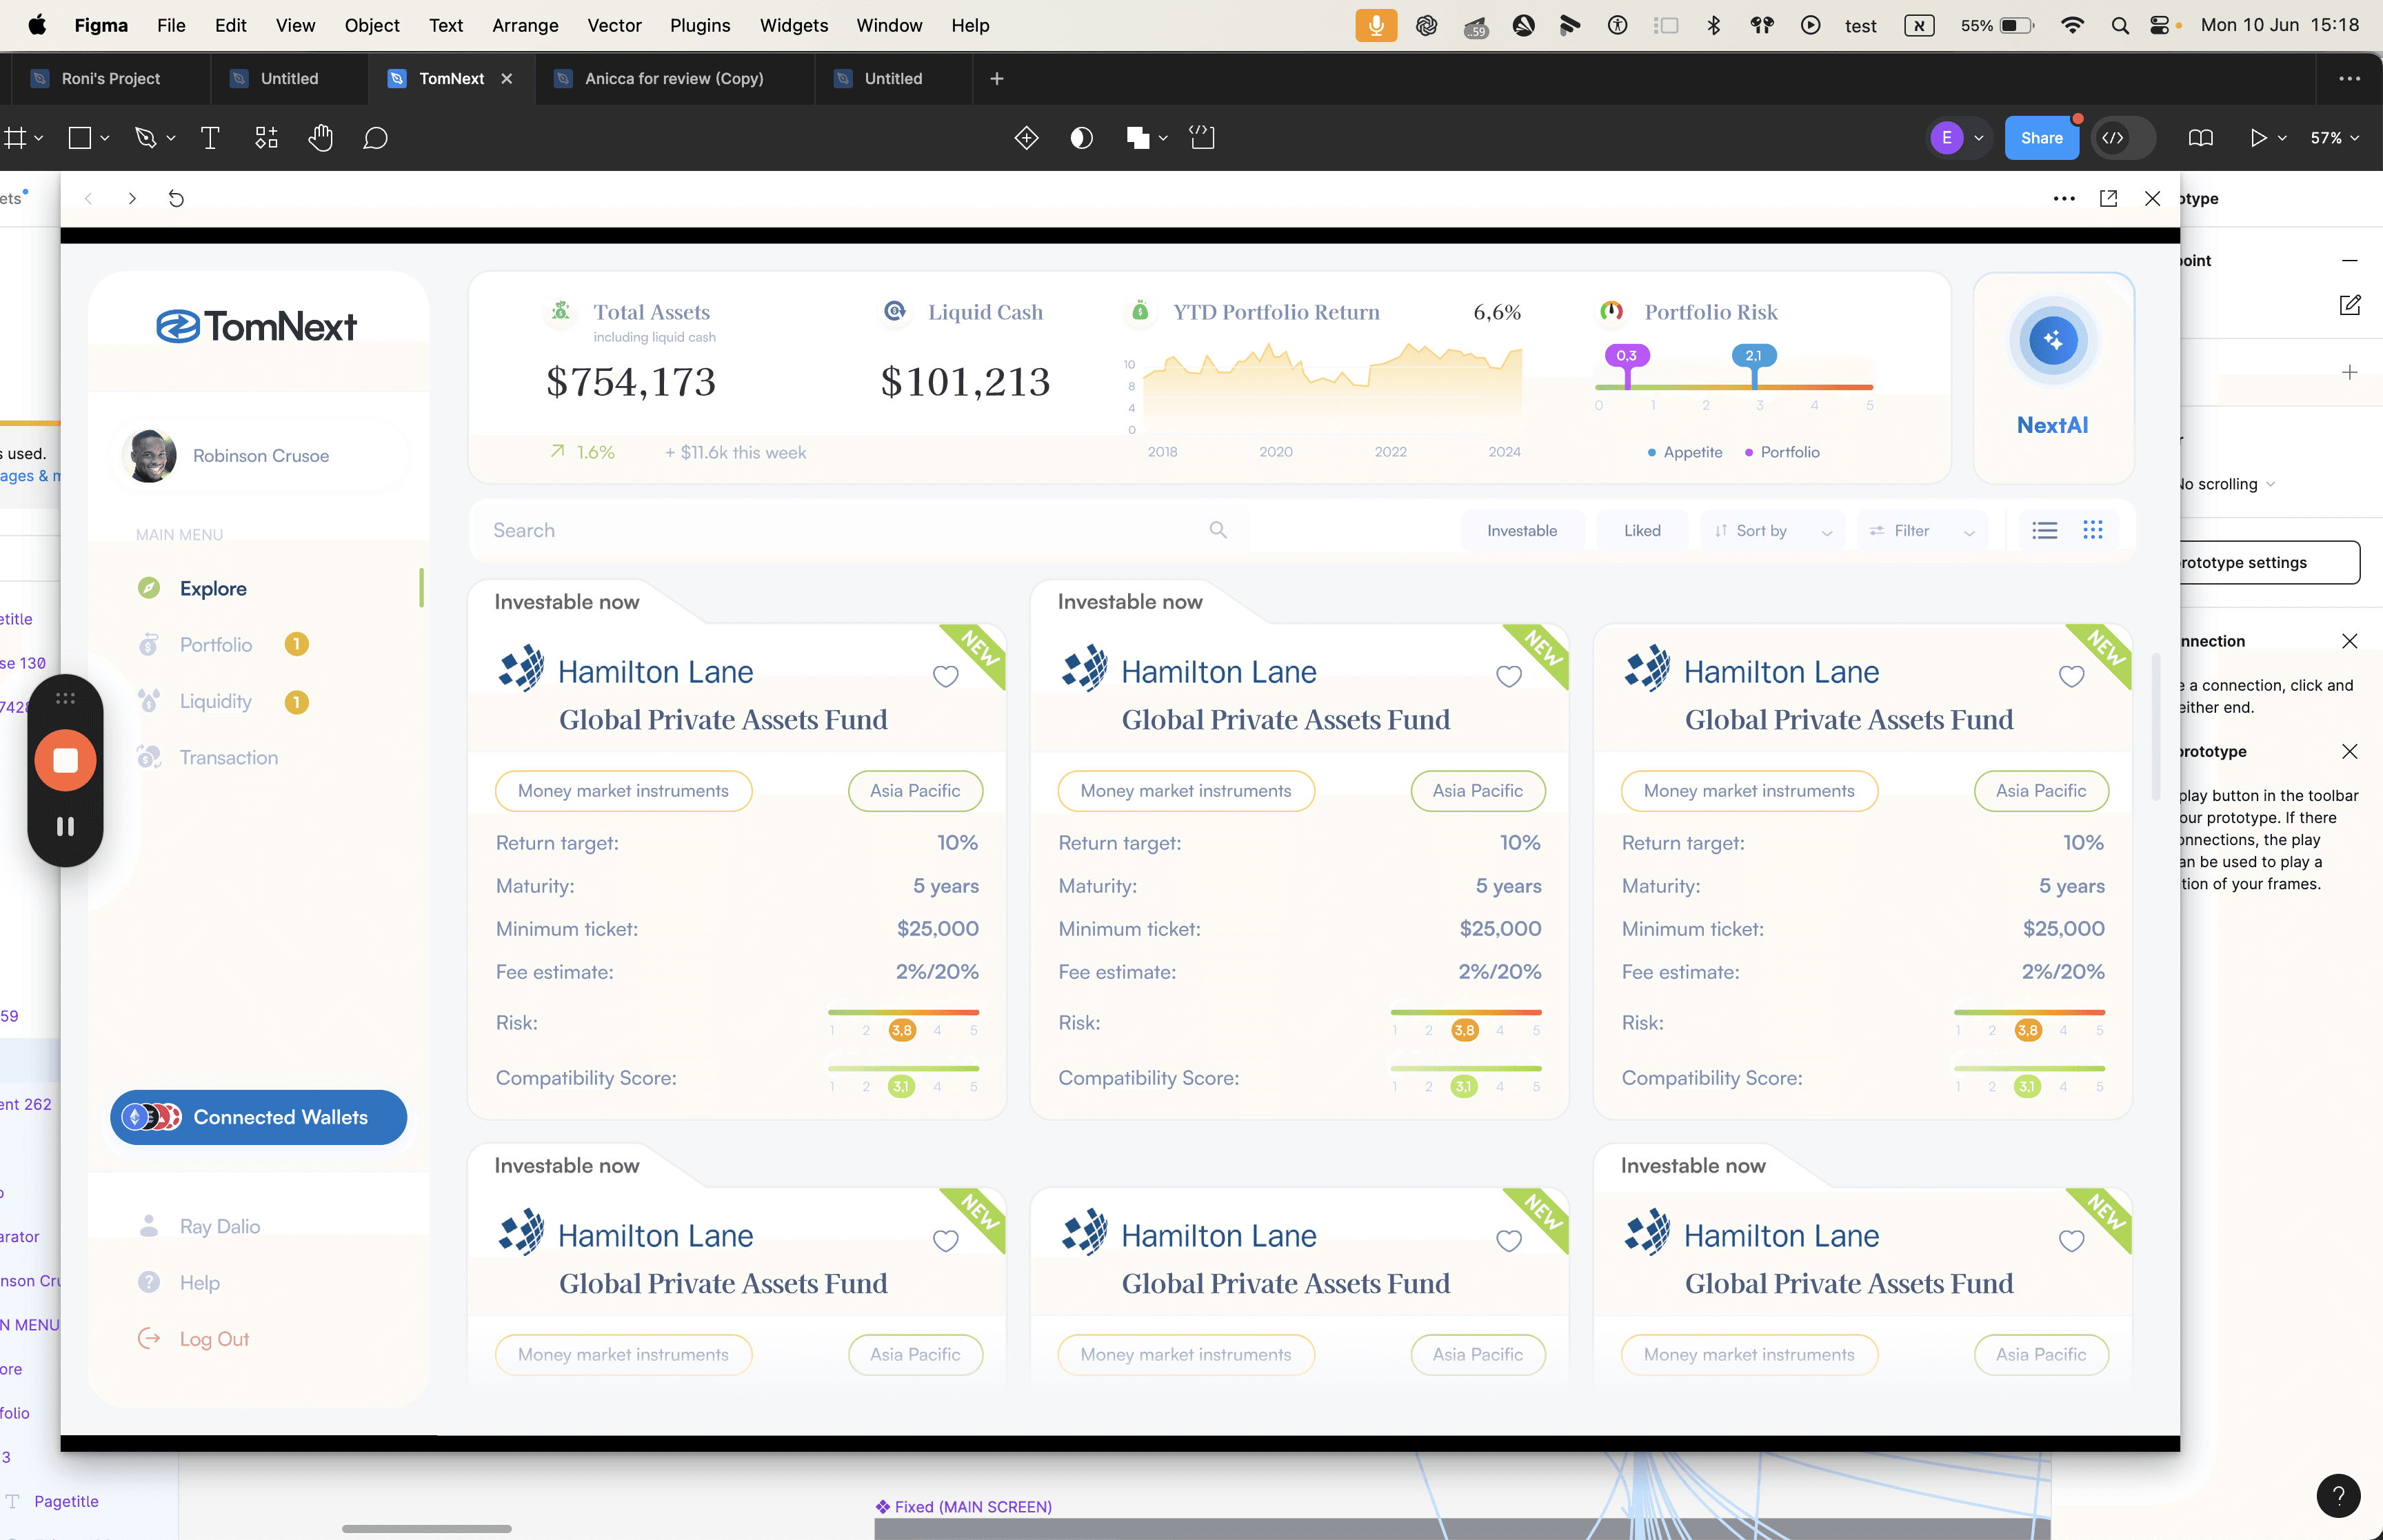Select the Rectangle shape tool
2383x1540 pixels.
coord(79,138)
